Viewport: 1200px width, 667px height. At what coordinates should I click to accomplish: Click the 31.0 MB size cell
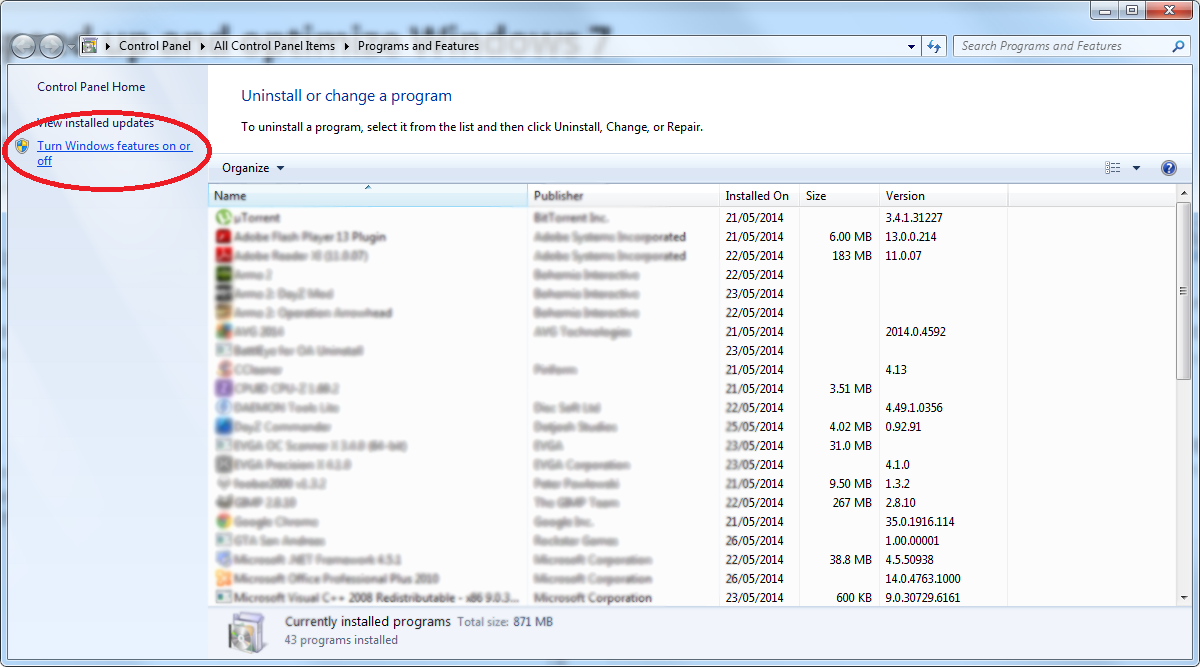pyautogui.click(x=850, y=446)
